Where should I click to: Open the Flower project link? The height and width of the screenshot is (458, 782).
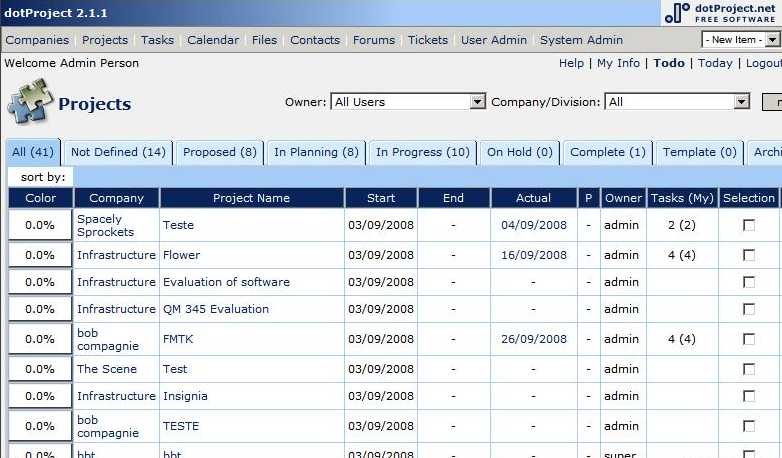(182, 255)
